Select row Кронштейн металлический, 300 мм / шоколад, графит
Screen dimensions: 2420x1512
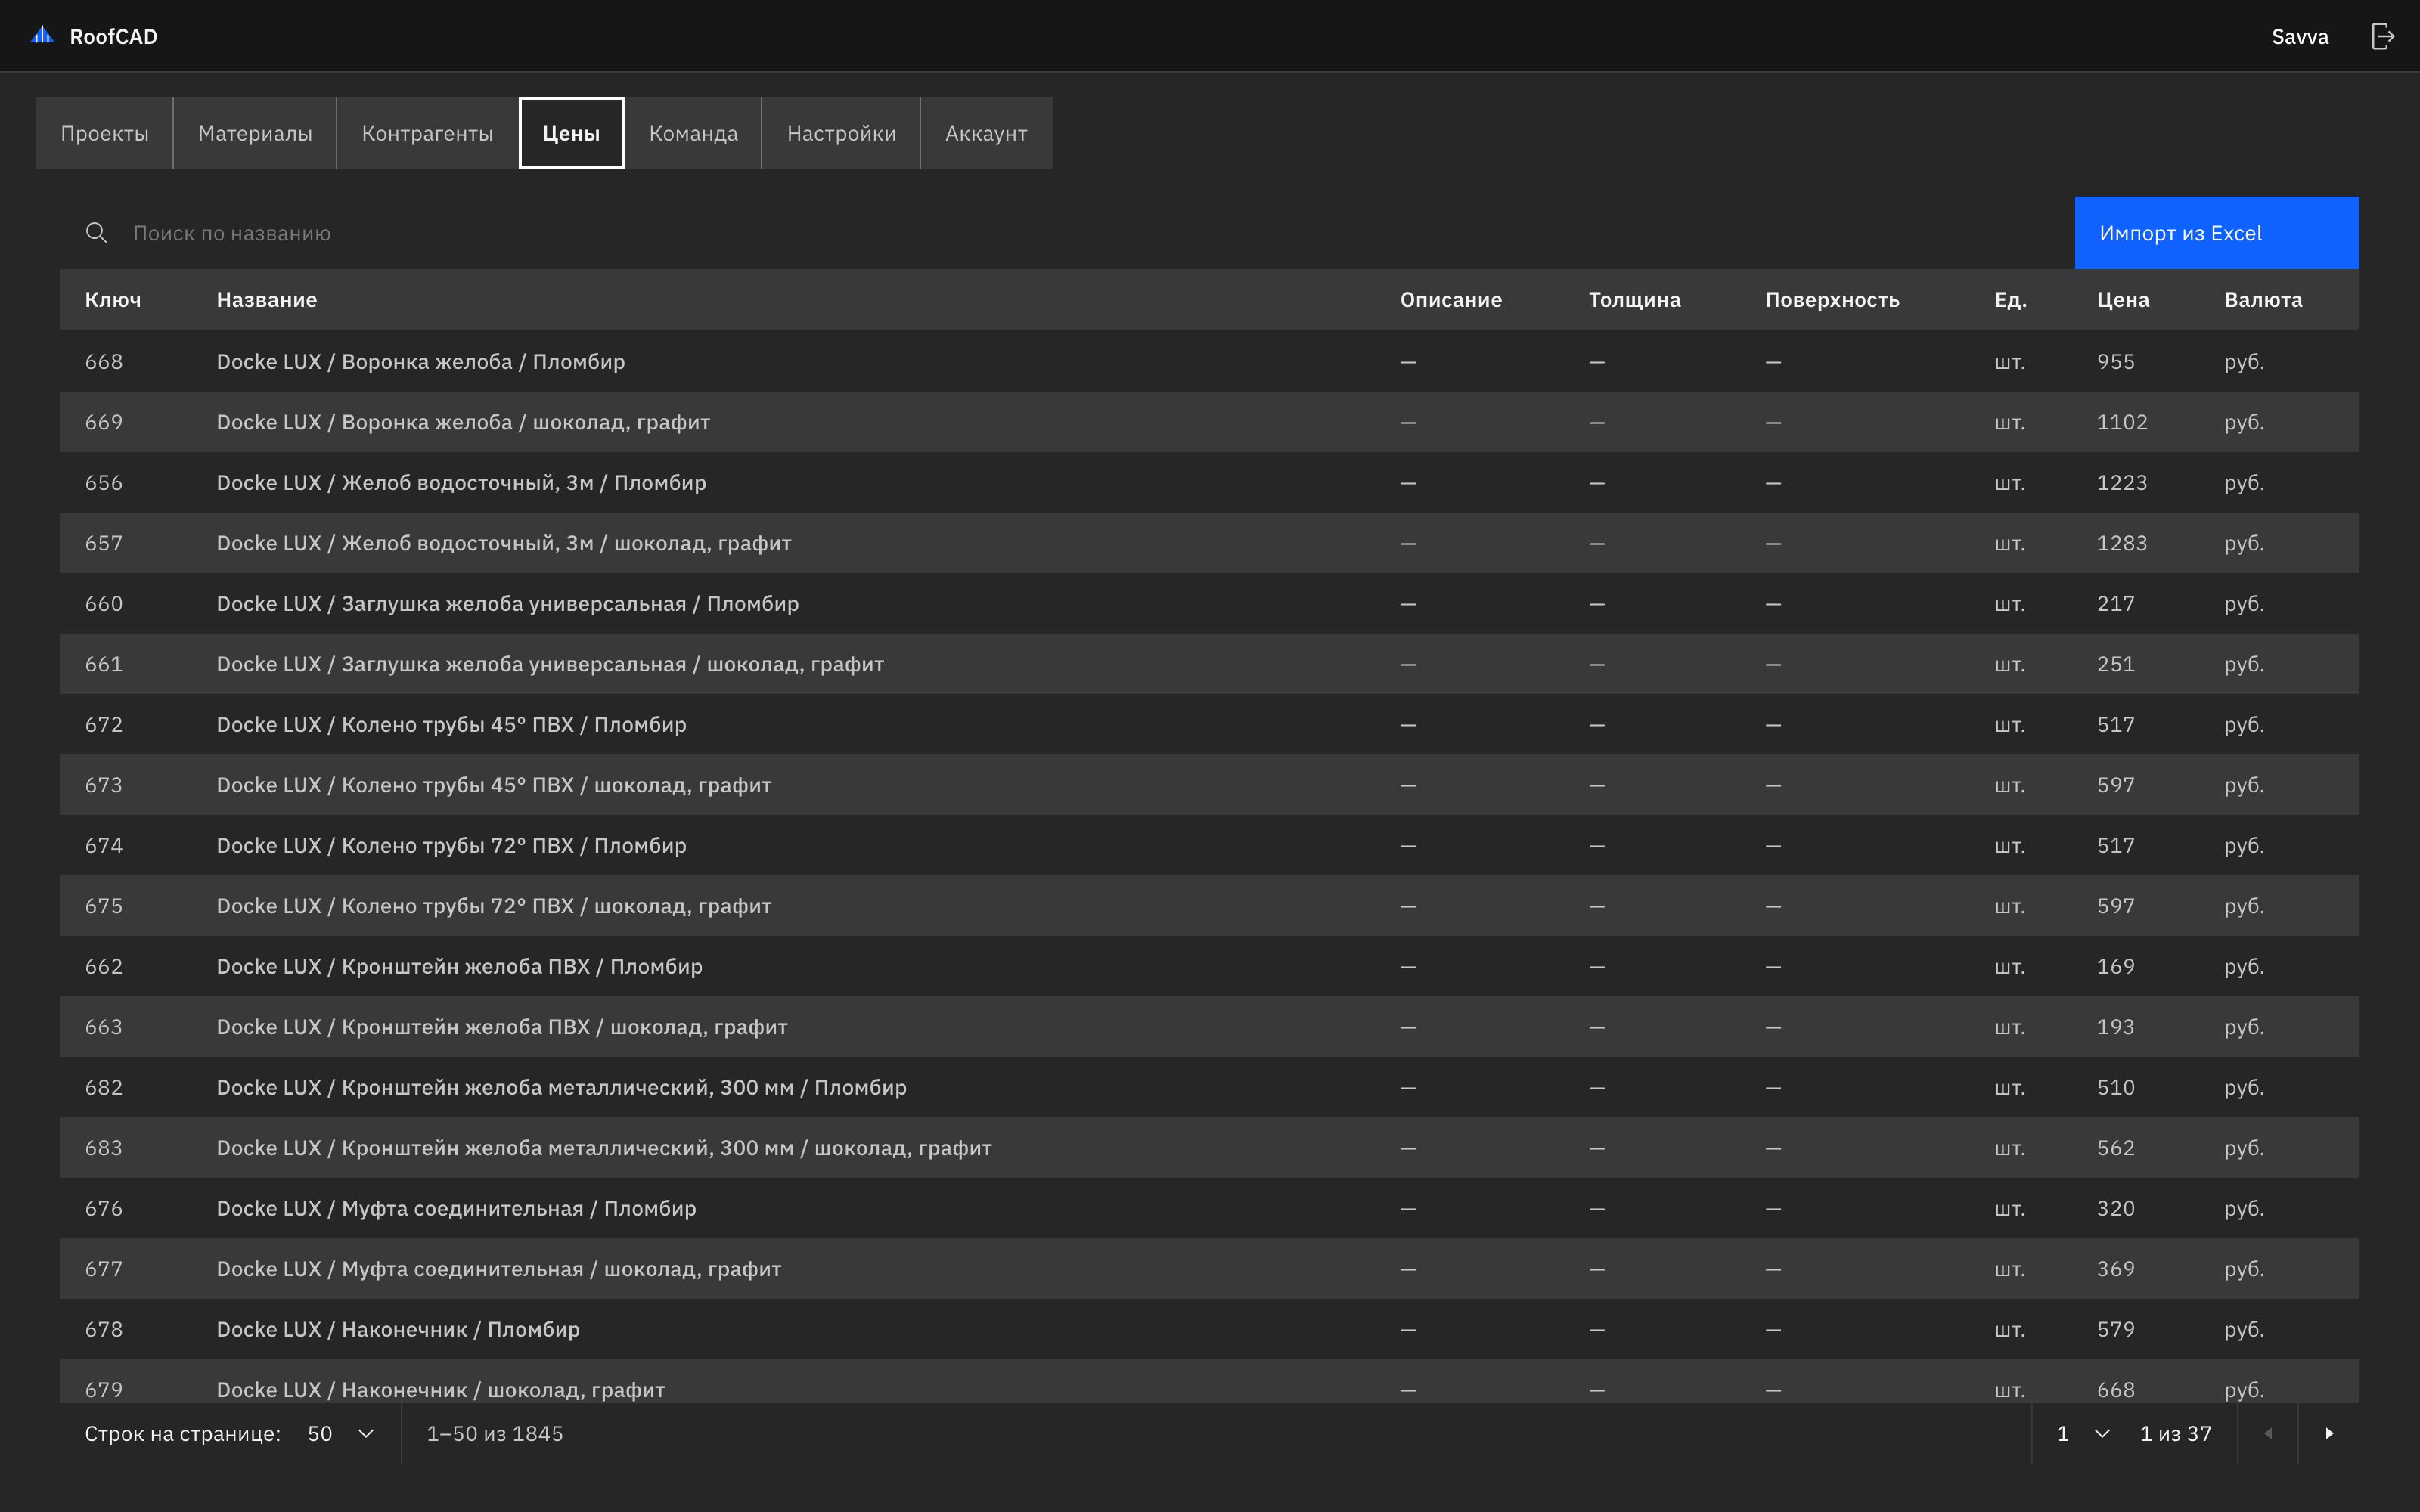(1210, 1148)
